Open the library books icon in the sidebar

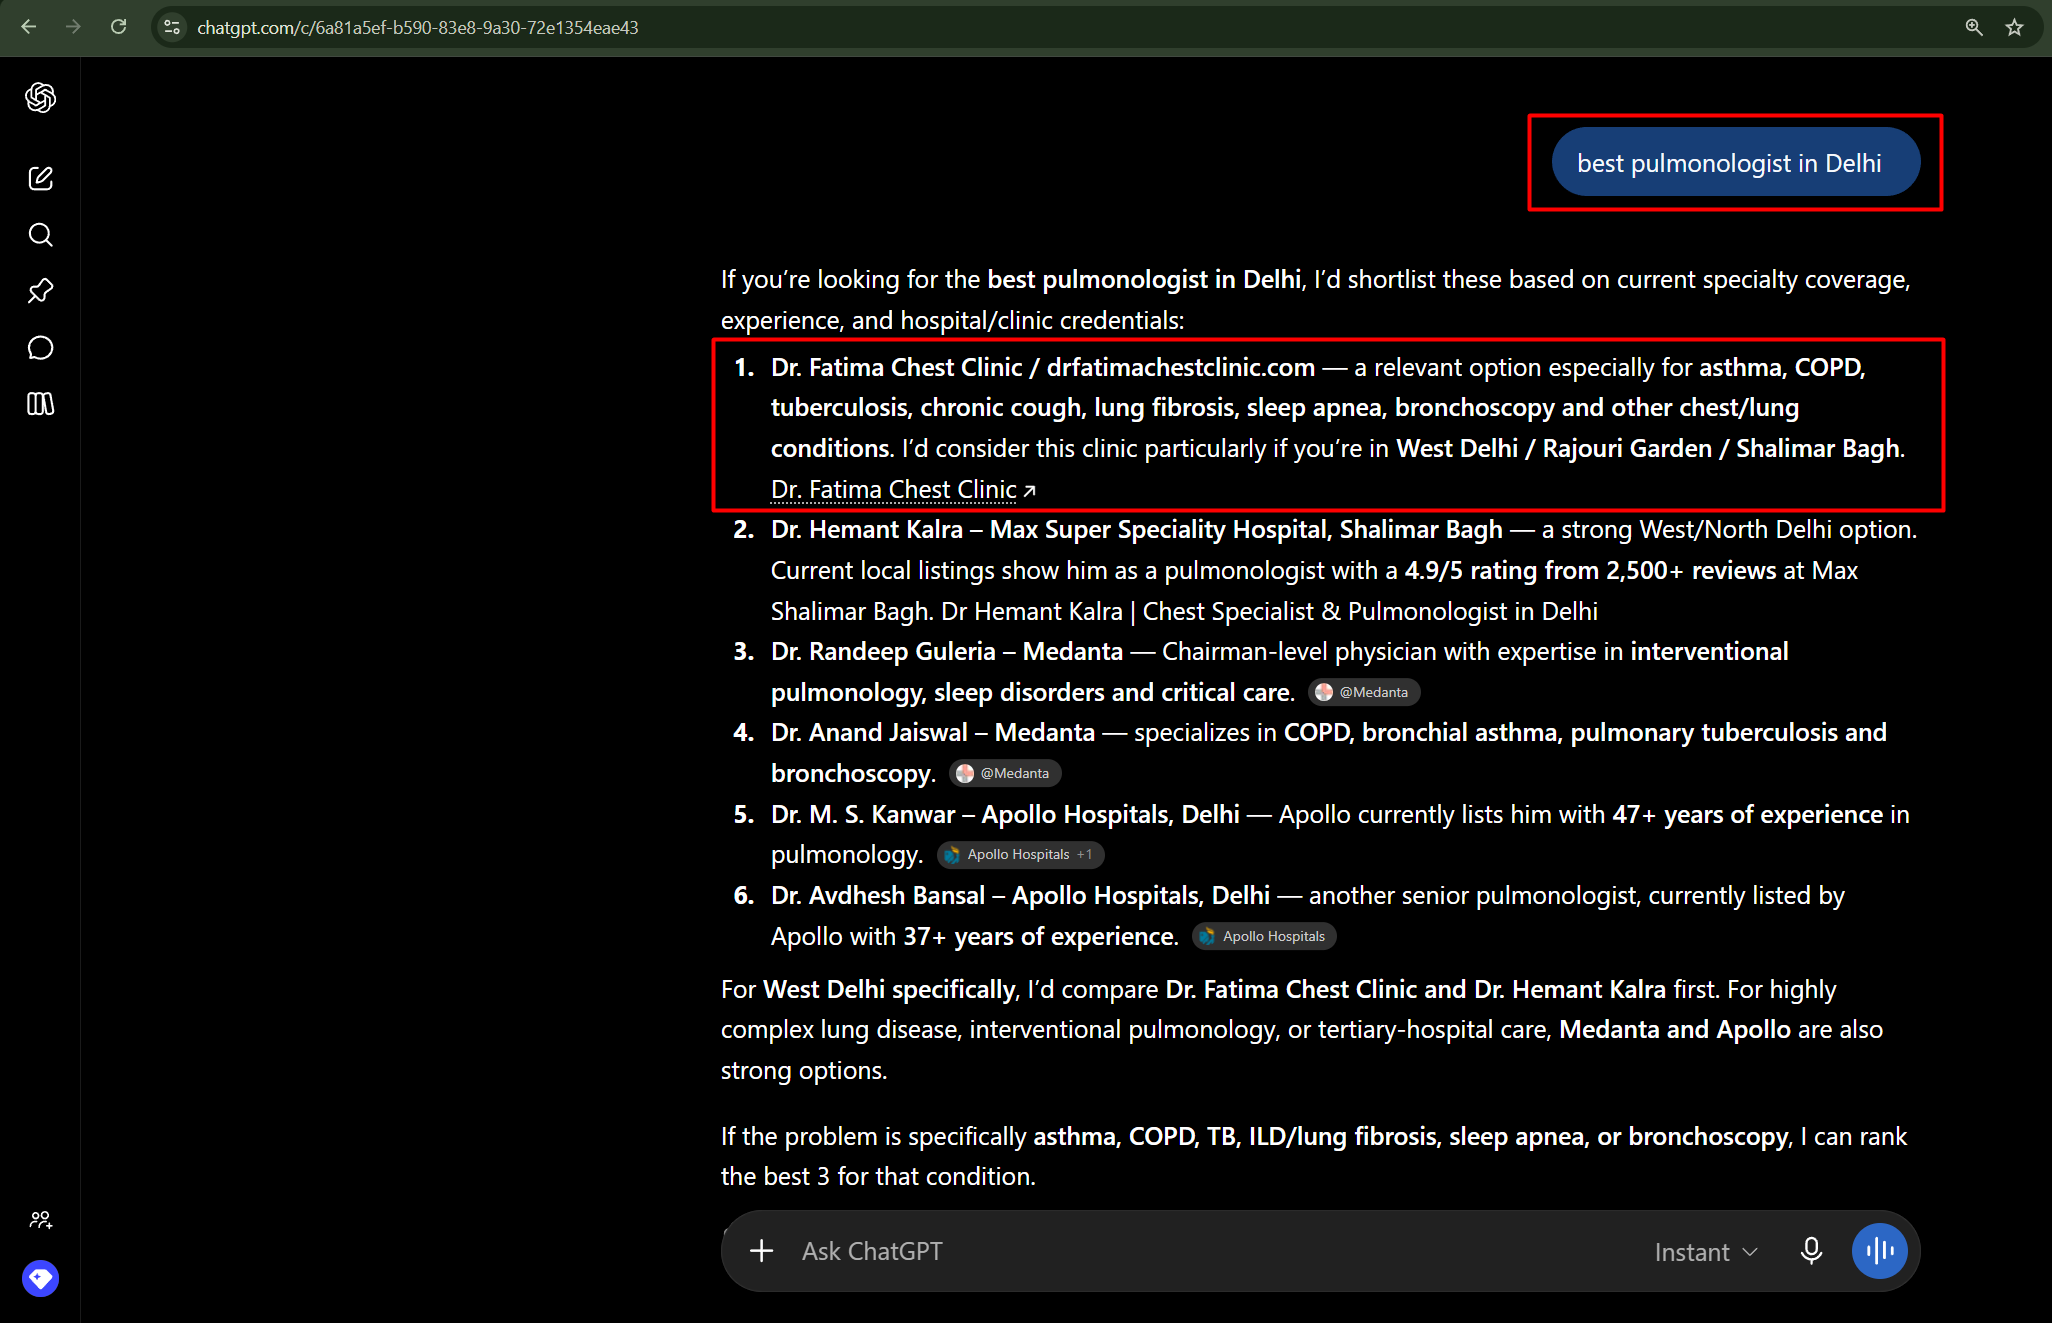tap(40, 403)
